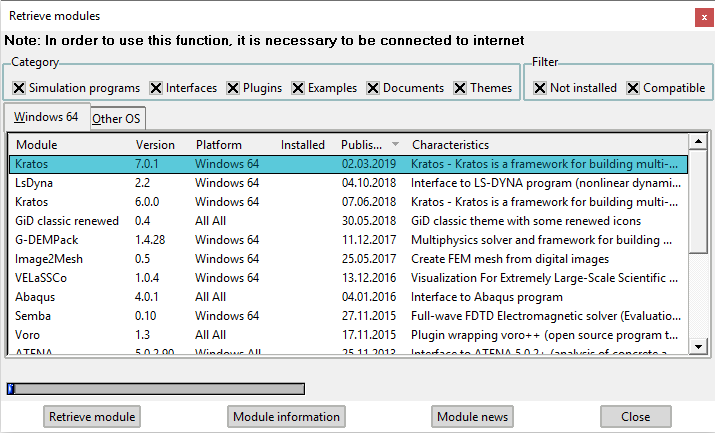Uncheck the Examples category
Image resolution: width=715 pixels, height=433 pixels.
pyautogui.click(x=298, y=88)
